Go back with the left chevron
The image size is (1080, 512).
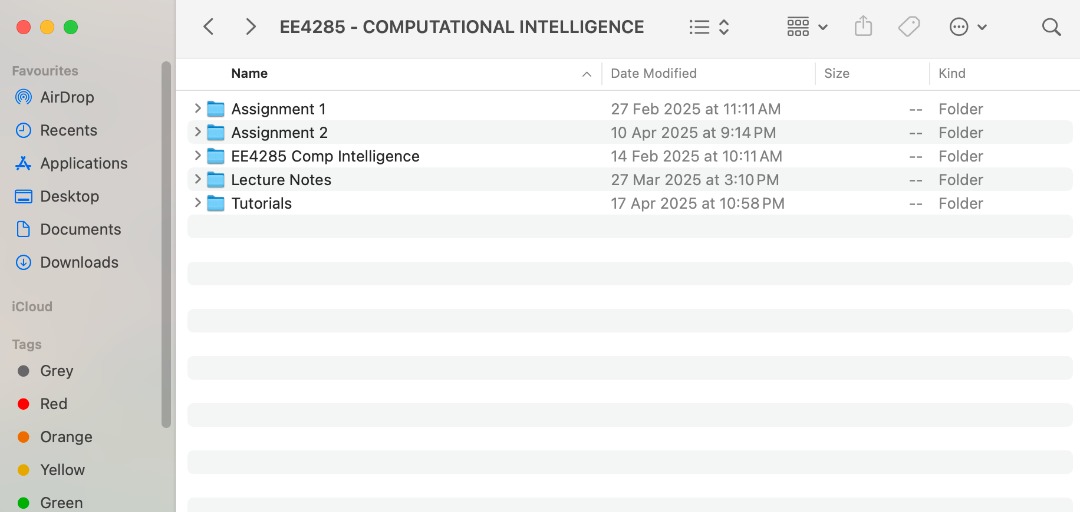[209, 27]
